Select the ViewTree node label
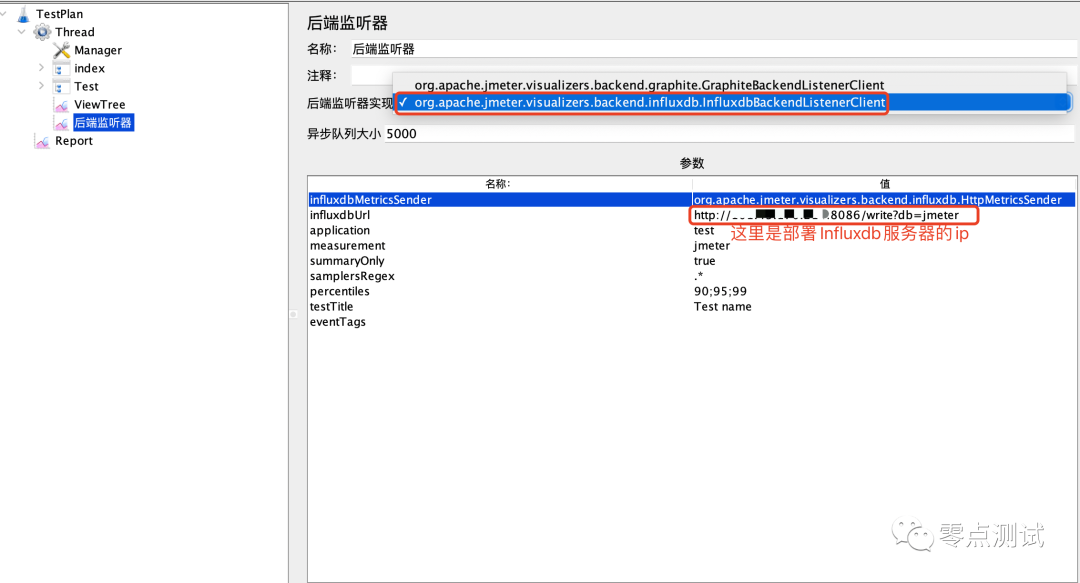Image resolution: width=1080 pixels, height=583 pixels. [100, 104]
